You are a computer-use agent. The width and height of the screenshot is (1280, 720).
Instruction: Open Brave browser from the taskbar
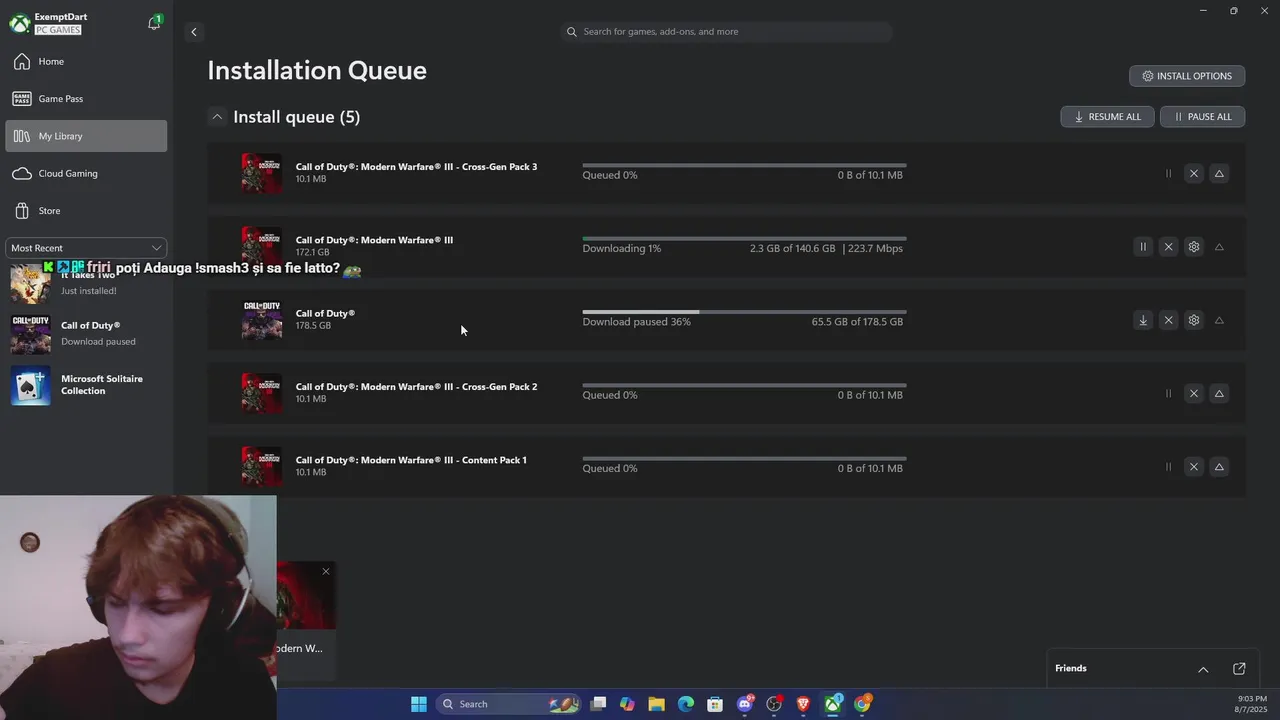pos(803,704)
